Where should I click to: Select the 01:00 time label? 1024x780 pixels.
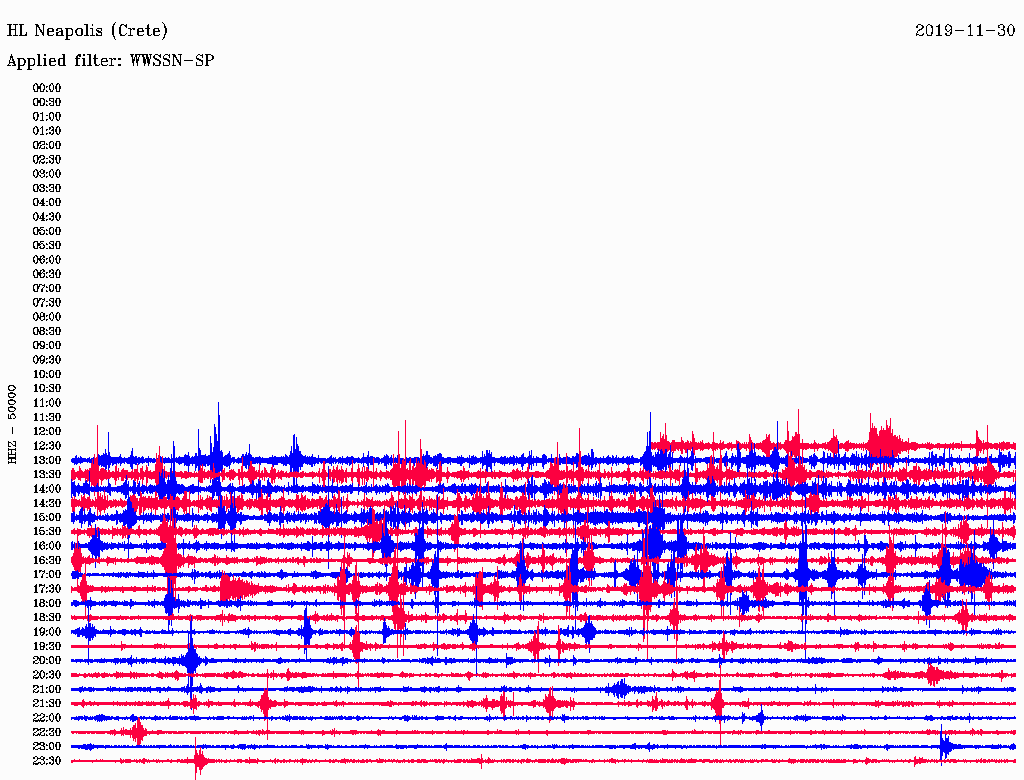pyautogui.click(x=47, y=117)
